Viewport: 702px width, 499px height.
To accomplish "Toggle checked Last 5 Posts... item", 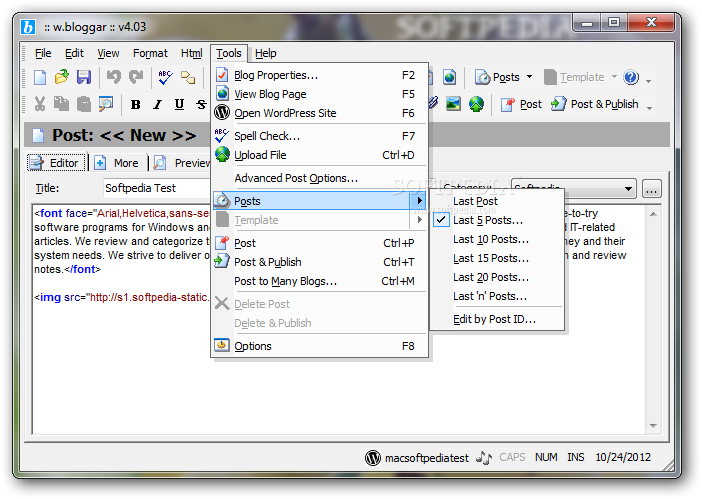I will [497, 220].
